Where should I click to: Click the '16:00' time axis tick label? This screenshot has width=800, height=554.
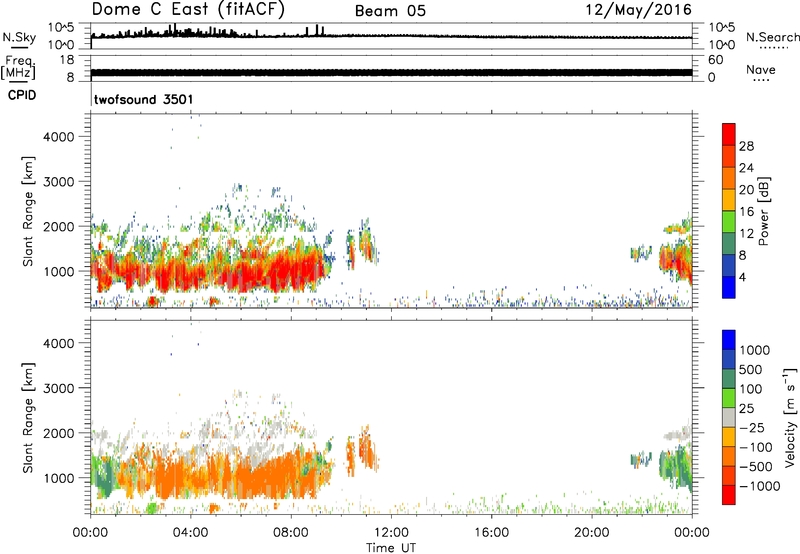point(491,533)
